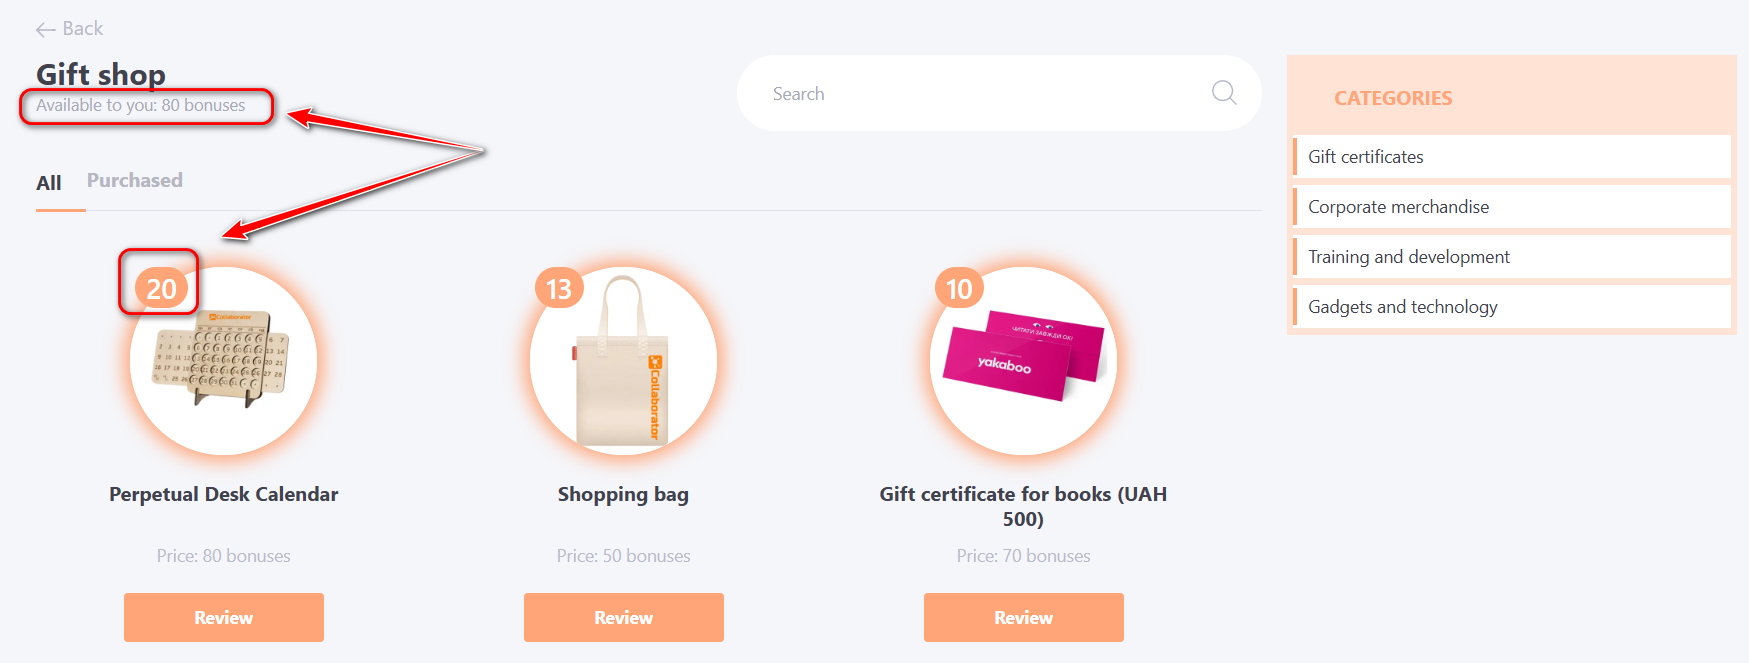
Task: Open Training and development category
Action: click(x=1408, y=257)
